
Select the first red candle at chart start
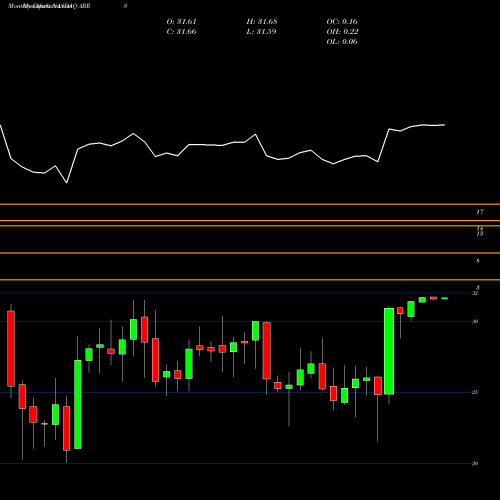coord(11,349)
